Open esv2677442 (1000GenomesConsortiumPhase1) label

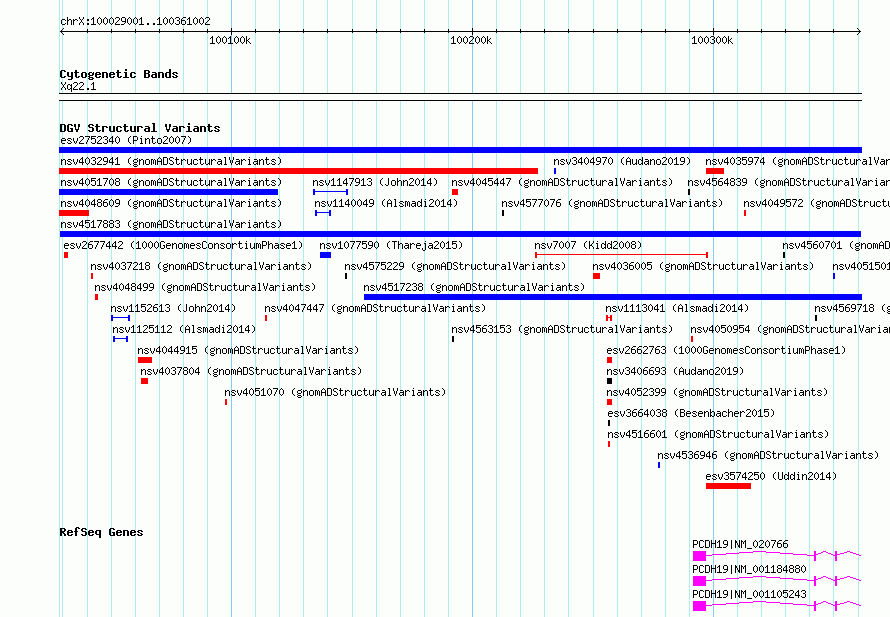point(183,245)
